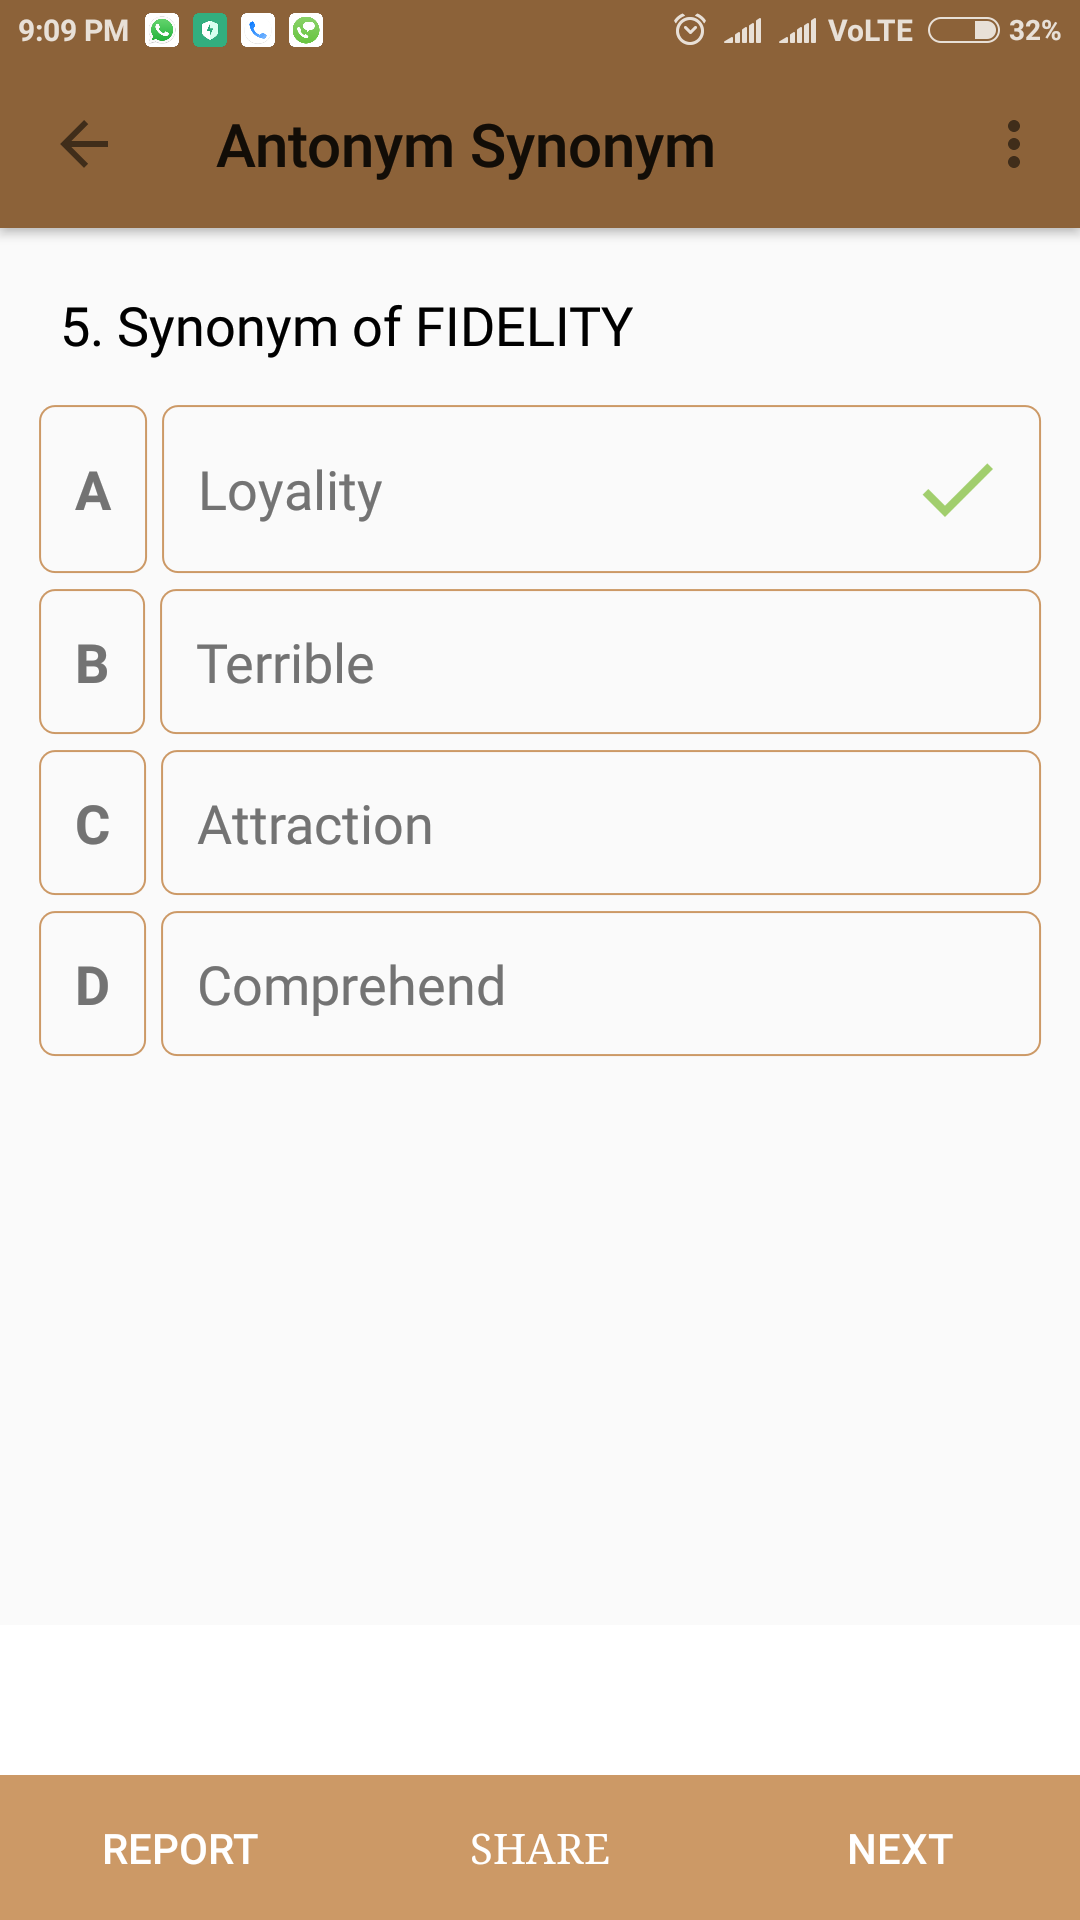Select option letter B box
Screen dimensions: 1080x1920
tap(92, 662)
